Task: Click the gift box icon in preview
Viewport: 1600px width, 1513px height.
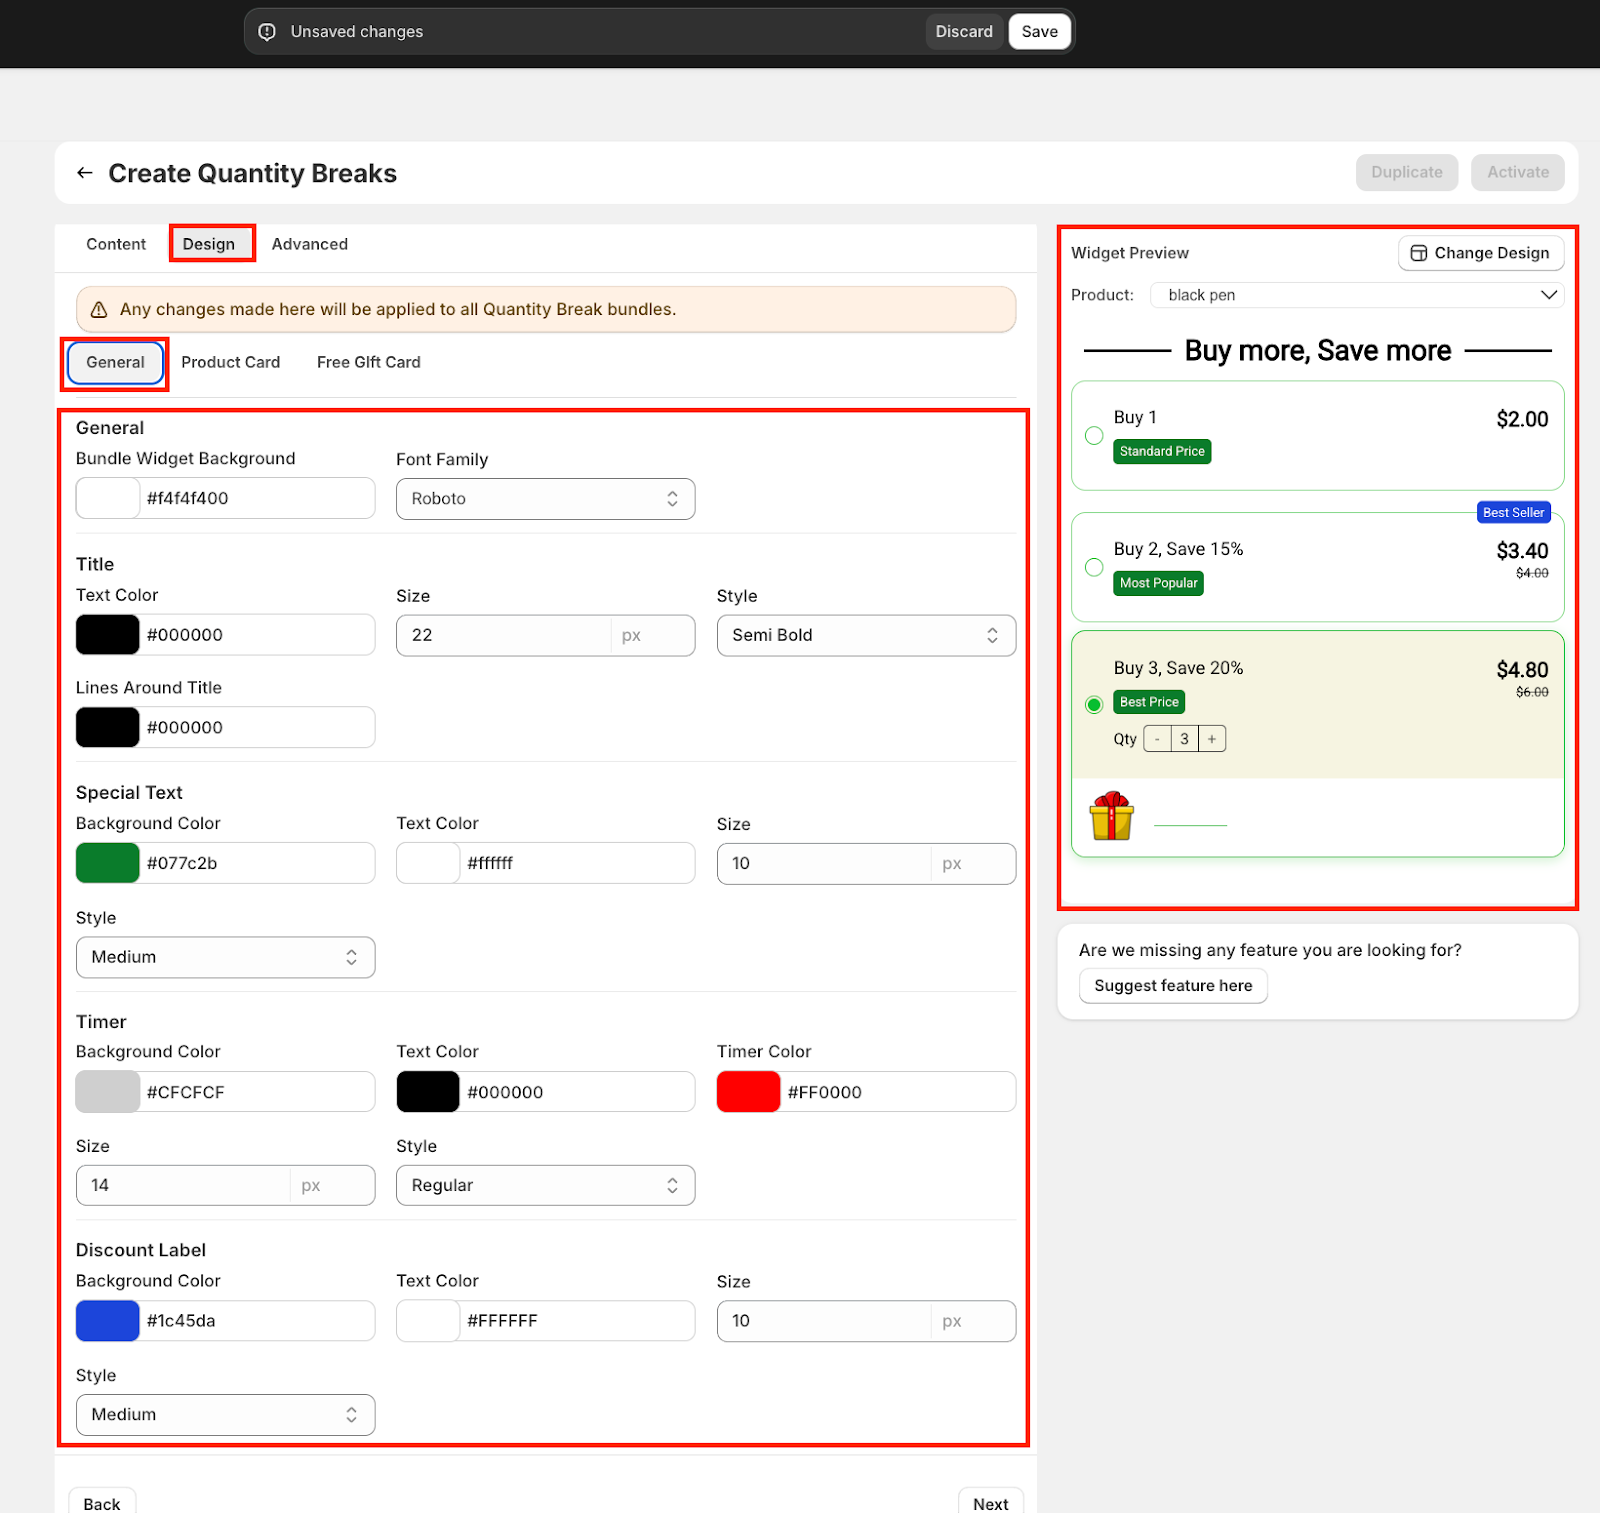Action: 1111,816
